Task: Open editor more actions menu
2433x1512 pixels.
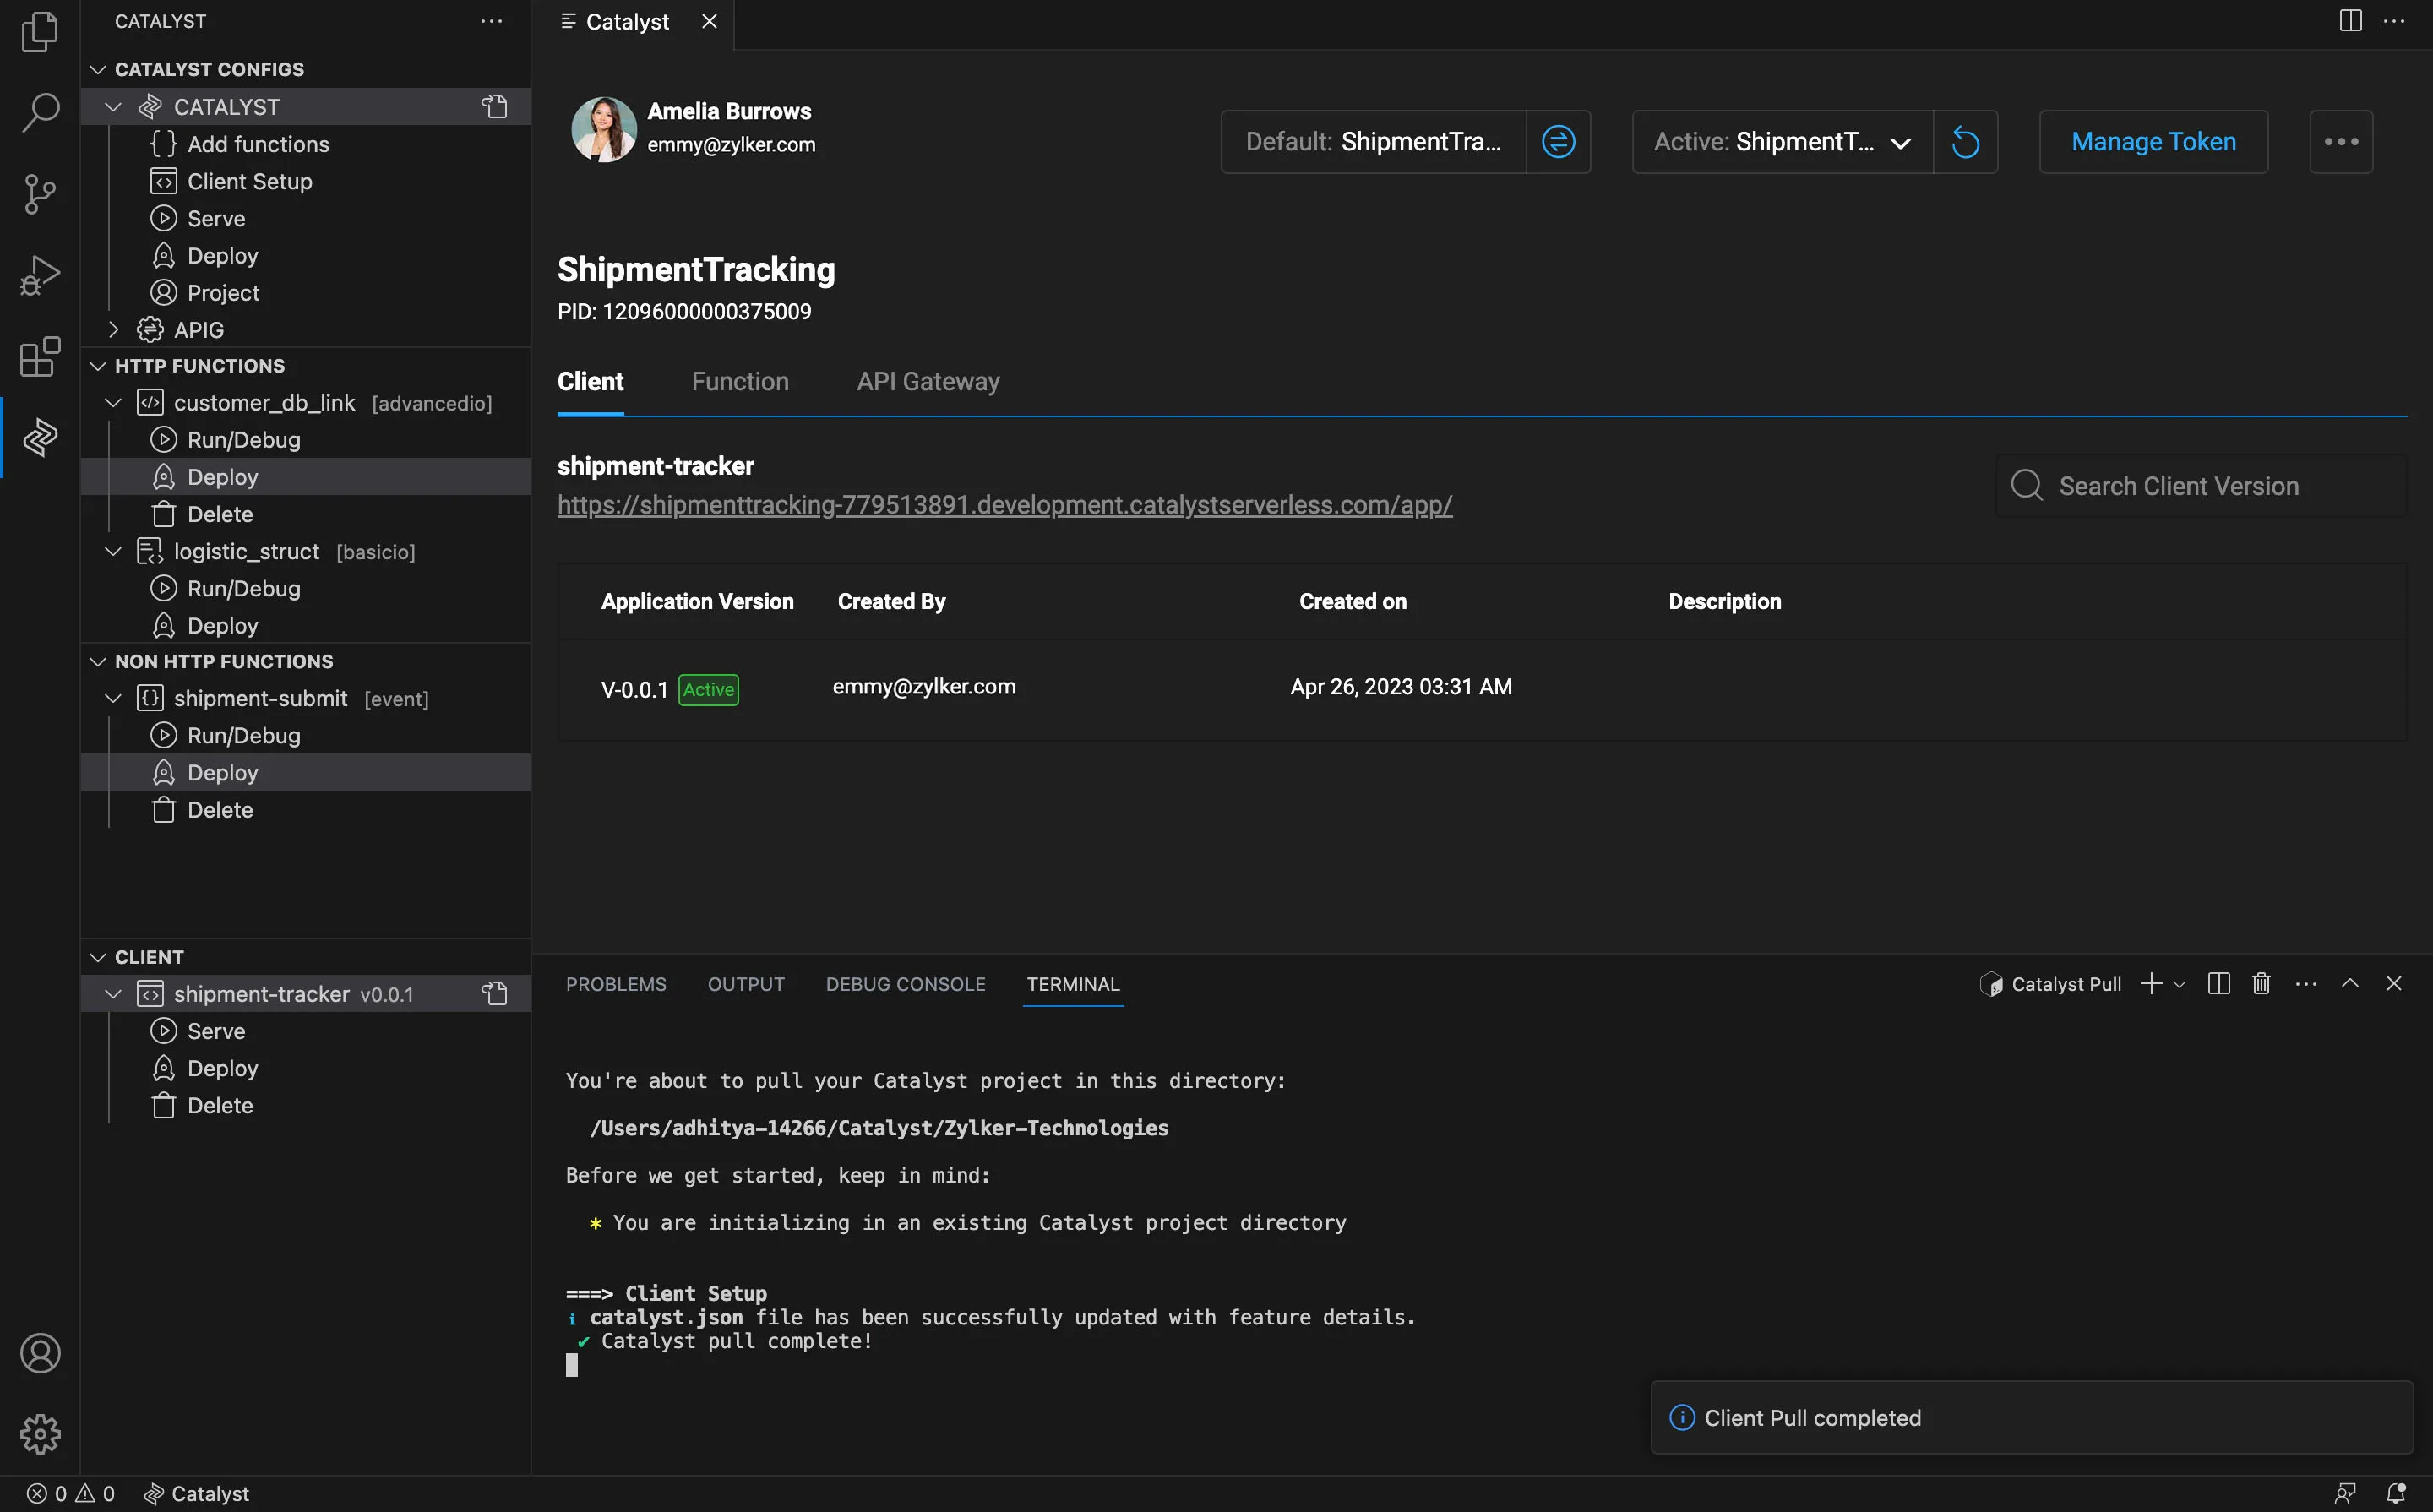Action: click(x=2394, y=21)
